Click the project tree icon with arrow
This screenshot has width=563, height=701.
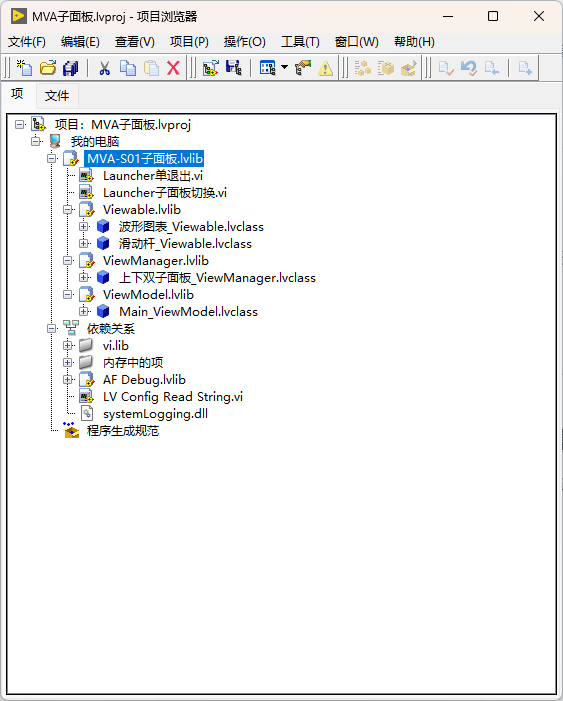tap(211, 68)
